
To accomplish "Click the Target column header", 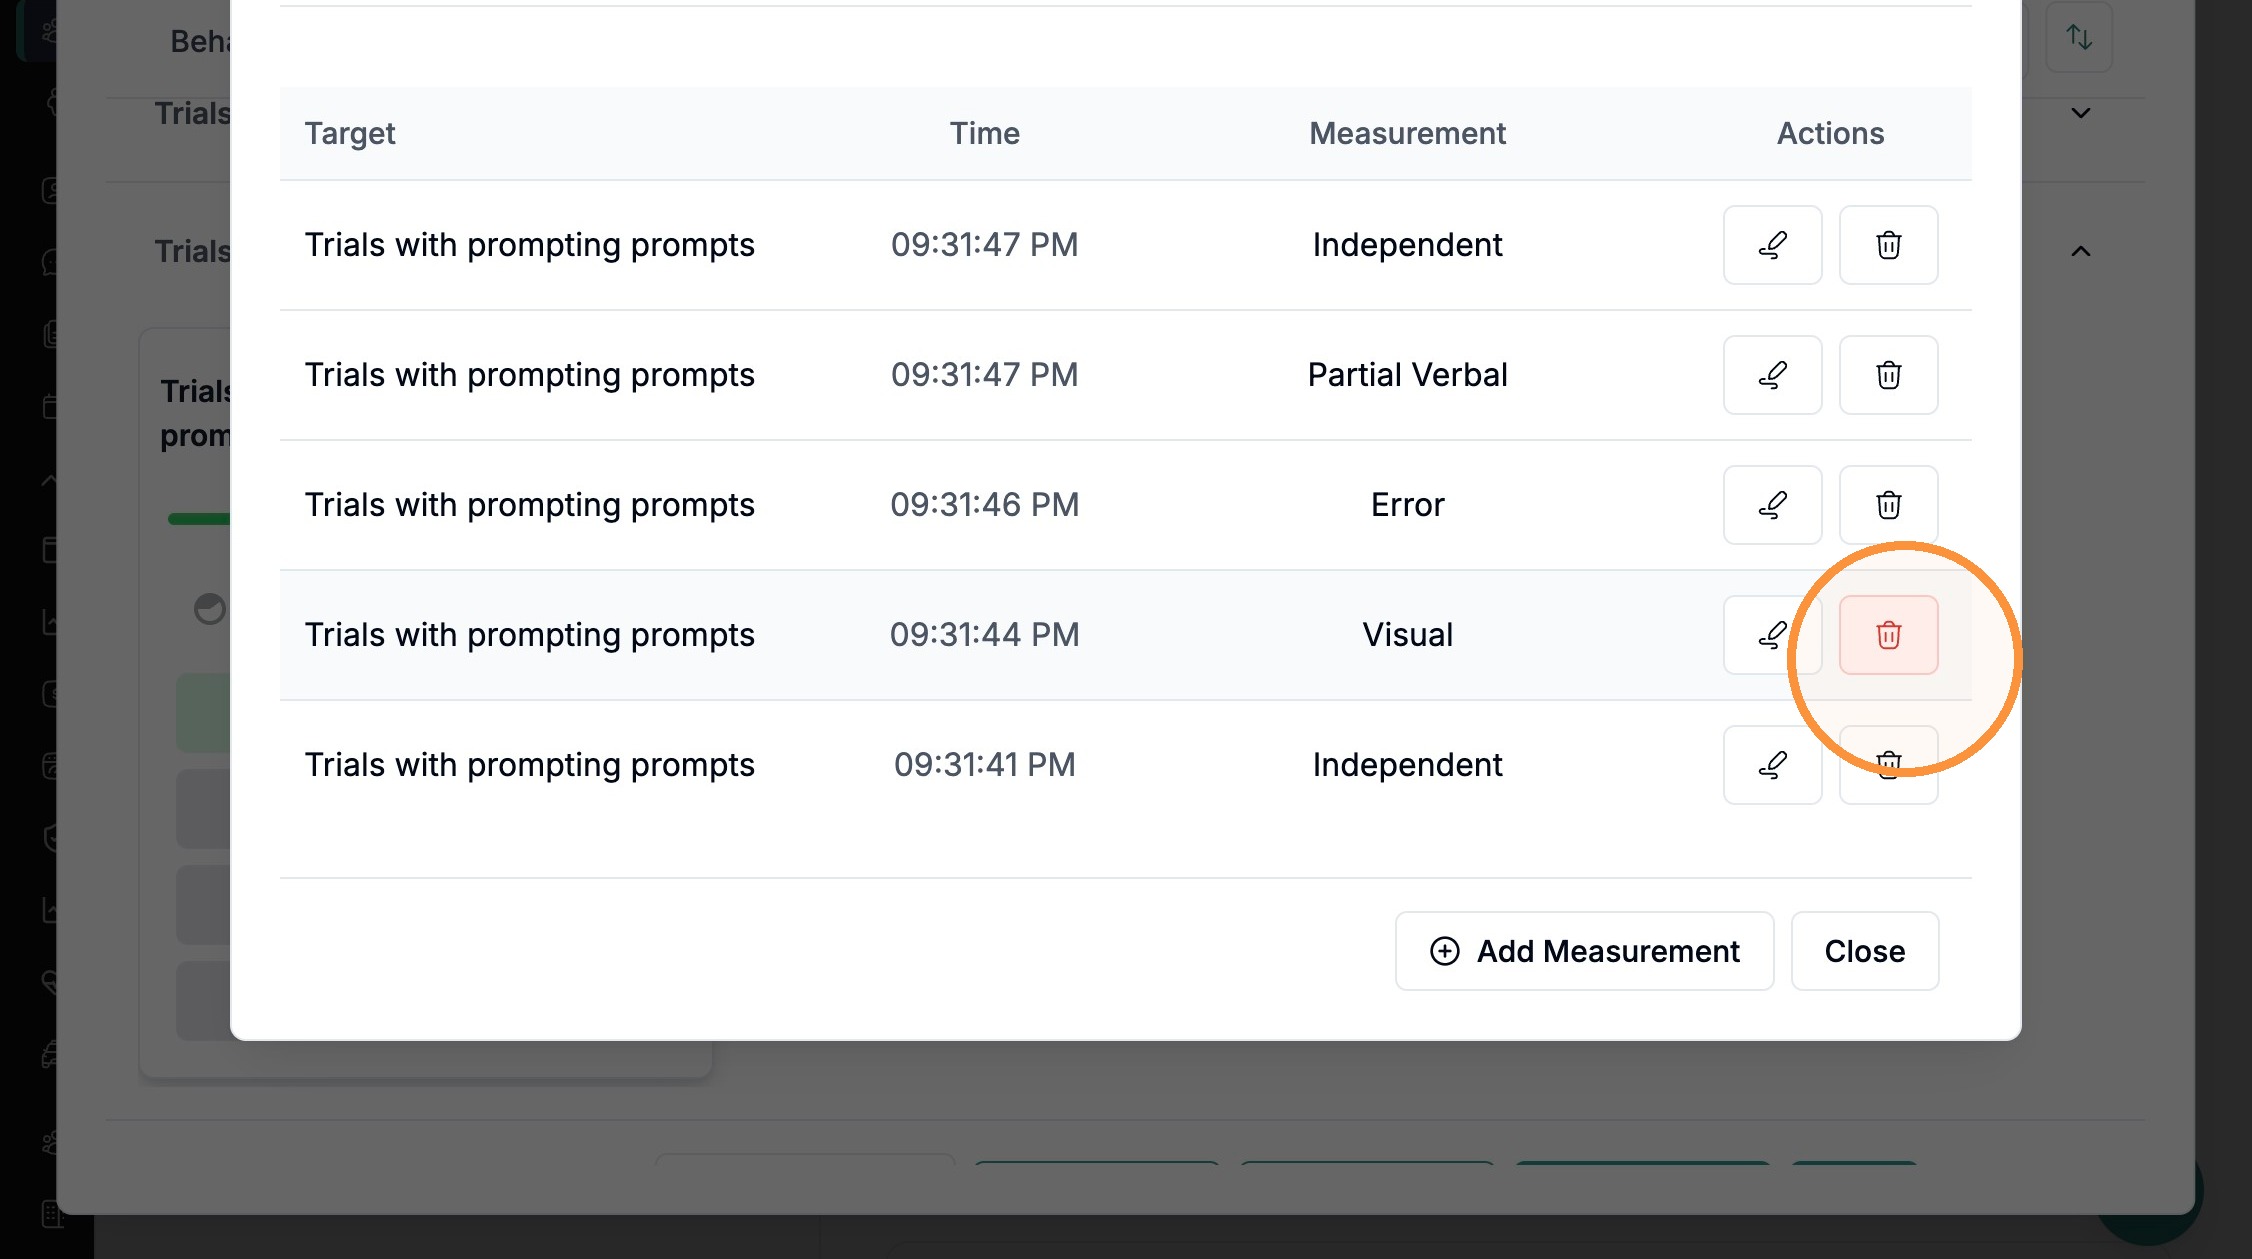I will tap(350, 133).
